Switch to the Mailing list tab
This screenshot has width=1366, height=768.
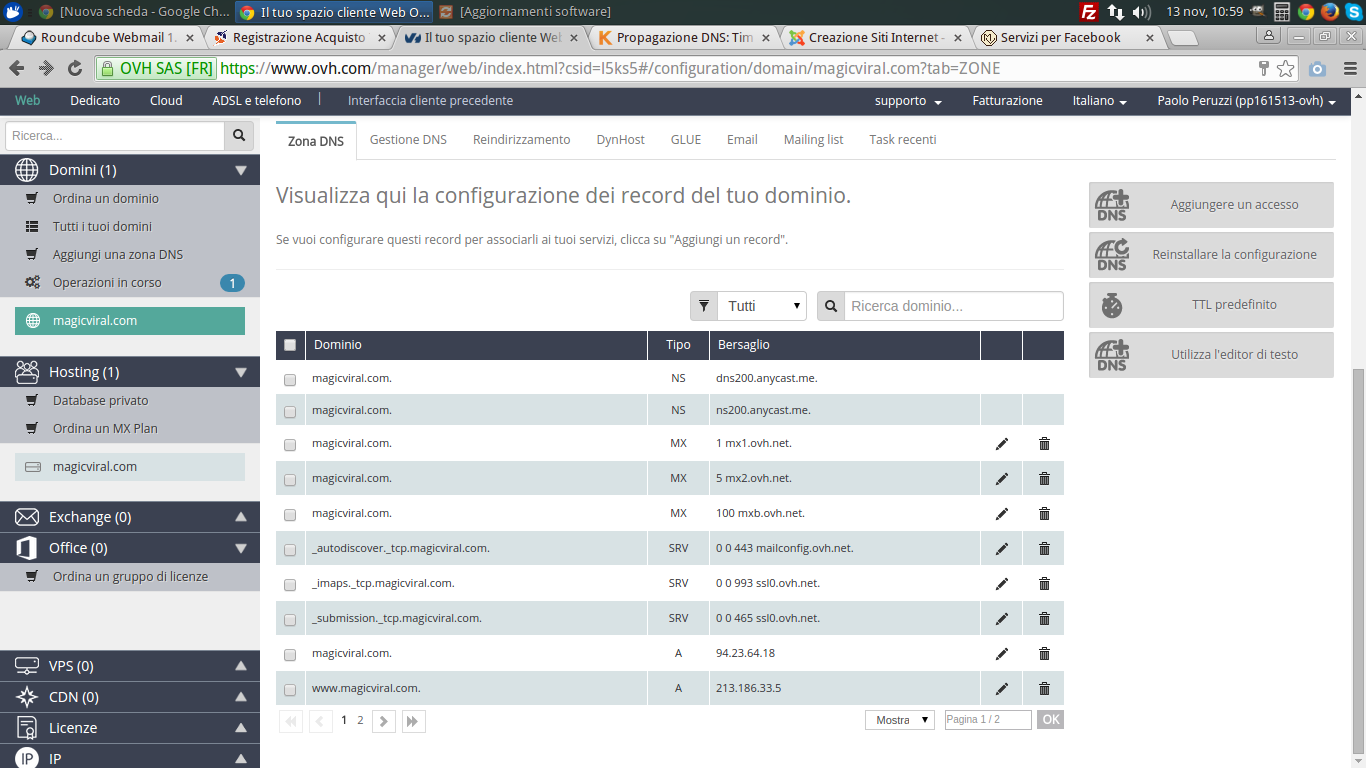[813, 140]
